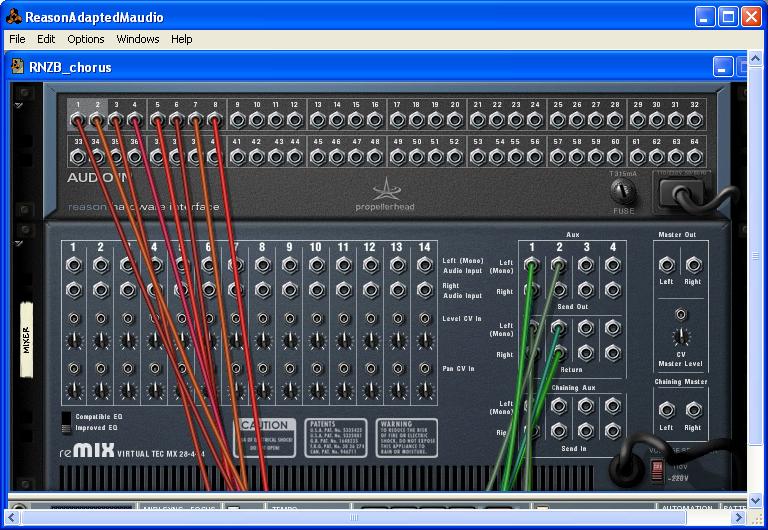
Task: Minimize the RNZB_chorus document window
Action: pos(723,67)
